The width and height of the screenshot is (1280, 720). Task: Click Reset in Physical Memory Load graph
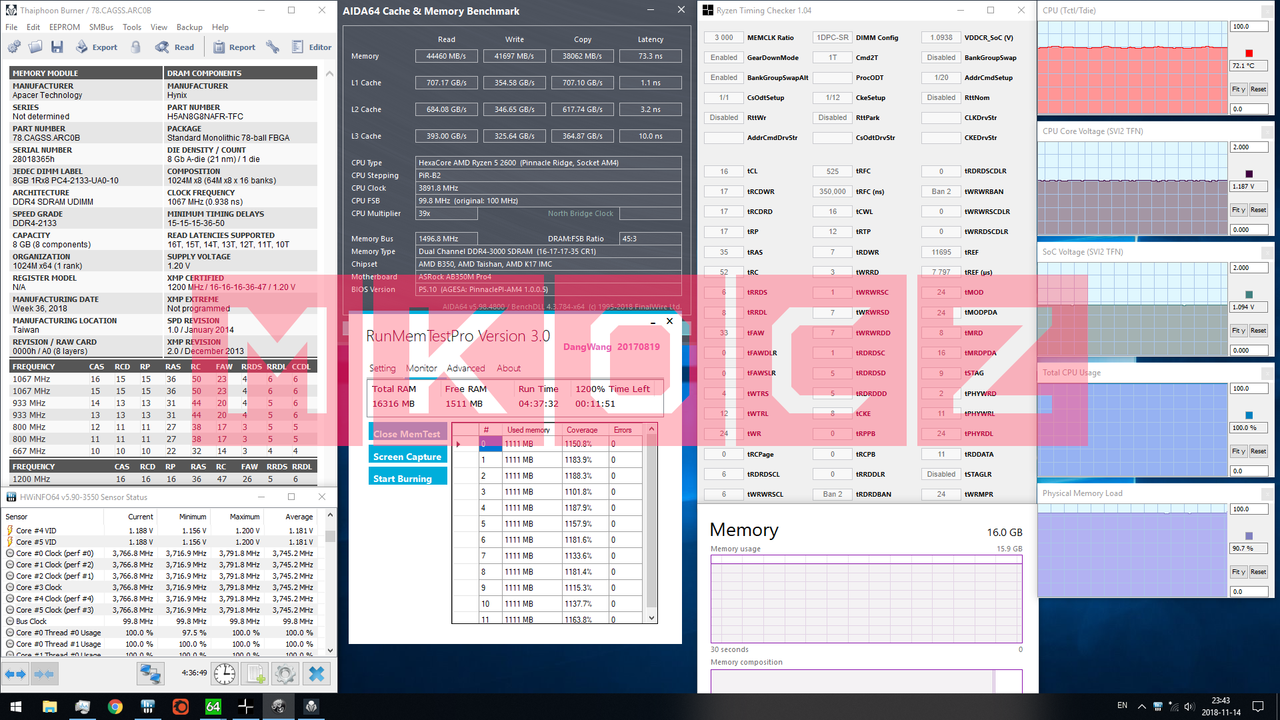1258,572
